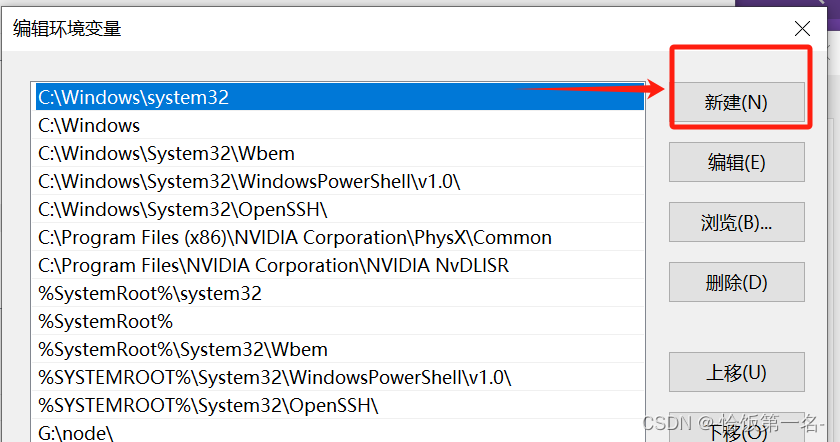
Task: Select the %SystemRoot%\system32 entry
Action: tap(340, 293)
